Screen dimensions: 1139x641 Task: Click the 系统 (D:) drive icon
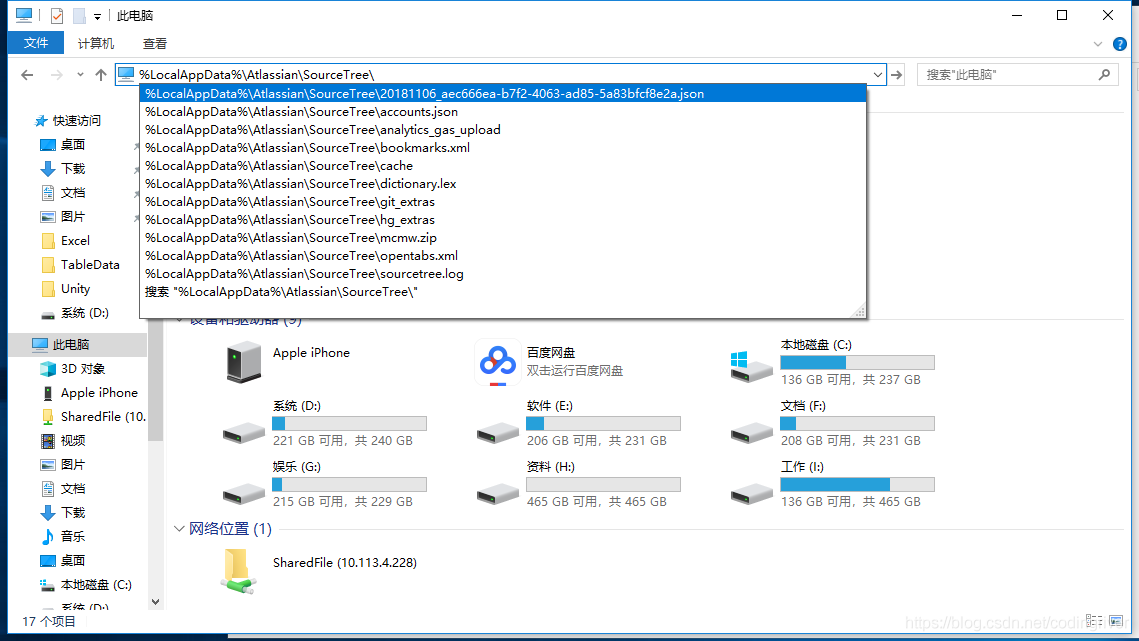click(x=243, y=433)
